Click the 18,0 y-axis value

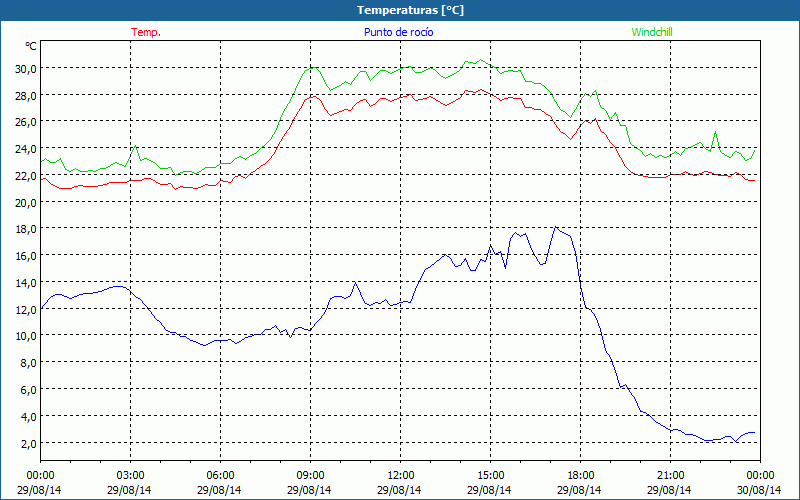pos(26,230)
